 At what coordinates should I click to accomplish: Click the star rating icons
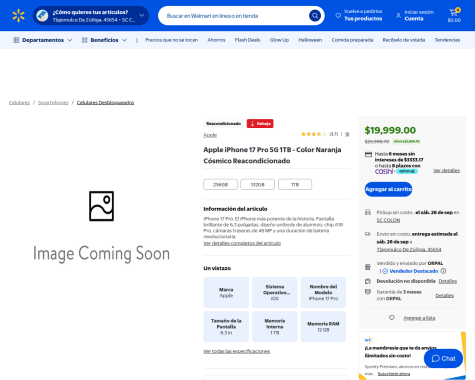click(x=314, y=134)
